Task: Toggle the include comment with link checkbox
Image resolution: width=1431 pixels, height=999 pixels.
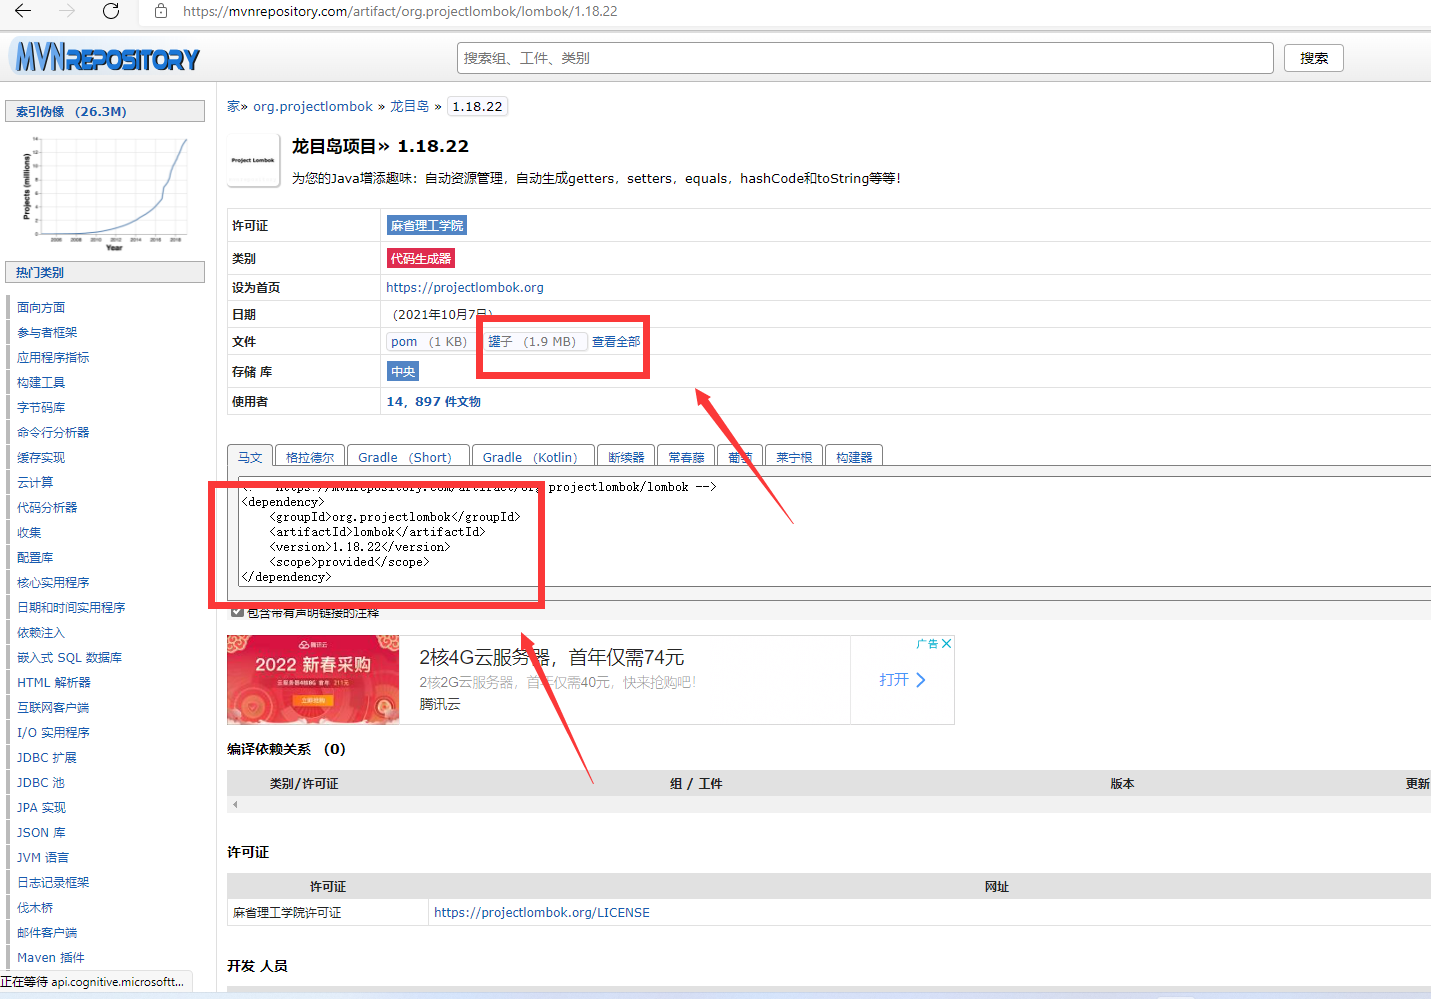Action: [x=237, y=612]
